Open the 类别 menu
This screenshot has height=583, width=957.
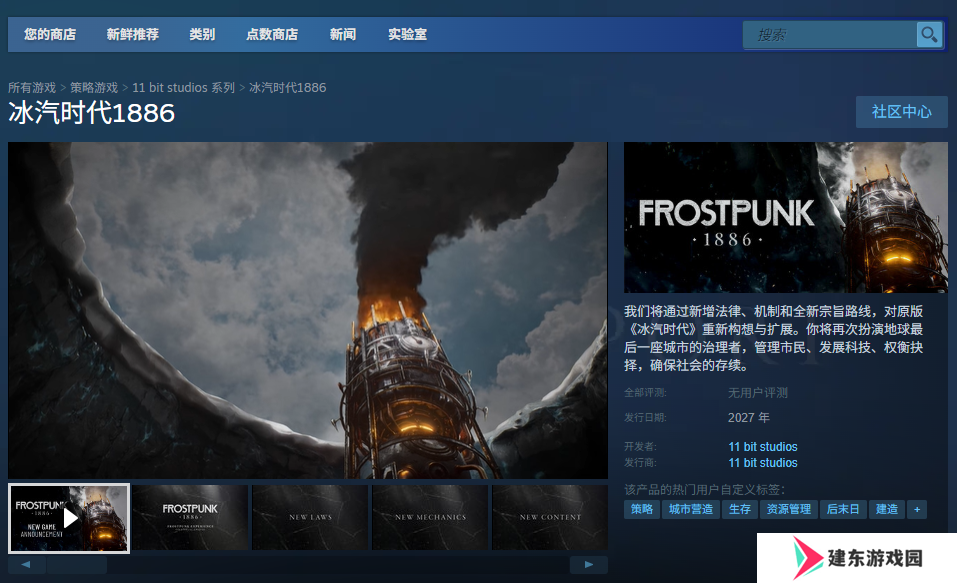202,34
